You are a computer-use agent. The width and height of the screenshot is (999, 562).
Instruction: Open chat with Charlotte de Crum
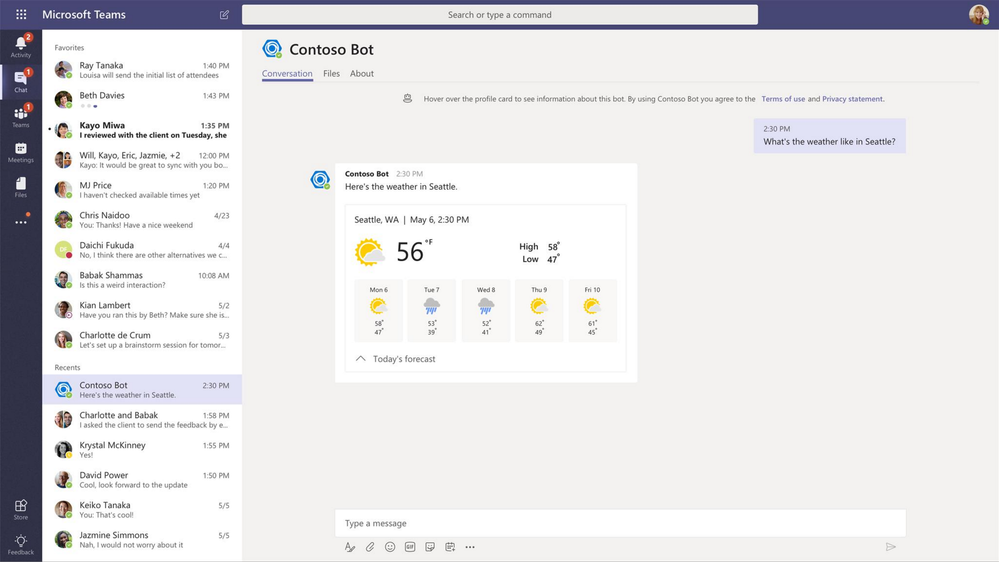[142, 340]
